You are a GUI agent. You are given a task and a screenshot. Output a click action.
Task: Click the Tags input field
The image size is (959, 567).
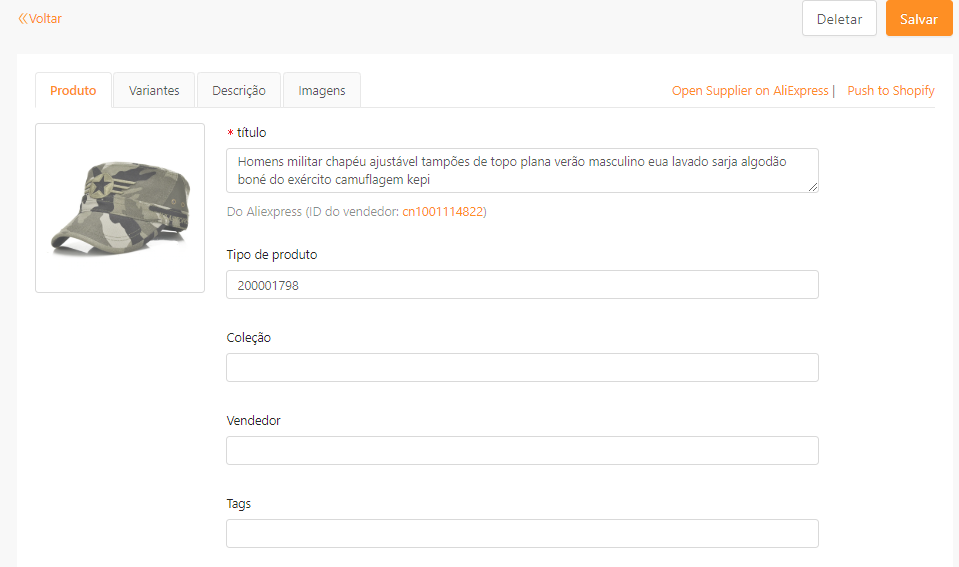pyautogui.click(x=522, y=533)
